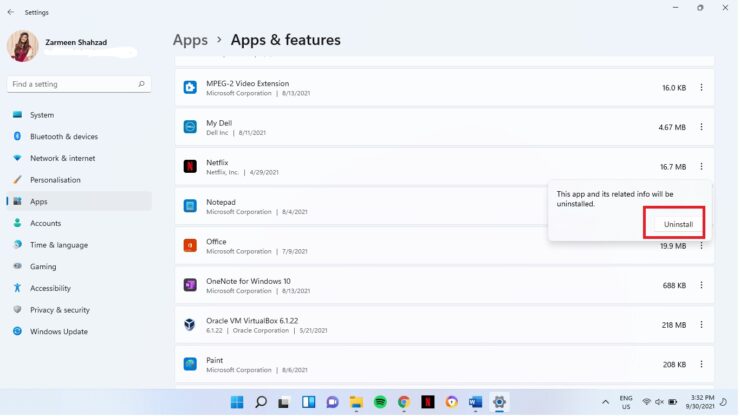Open Privacy & security settings

pyautogui.click(x=79, y=310)
